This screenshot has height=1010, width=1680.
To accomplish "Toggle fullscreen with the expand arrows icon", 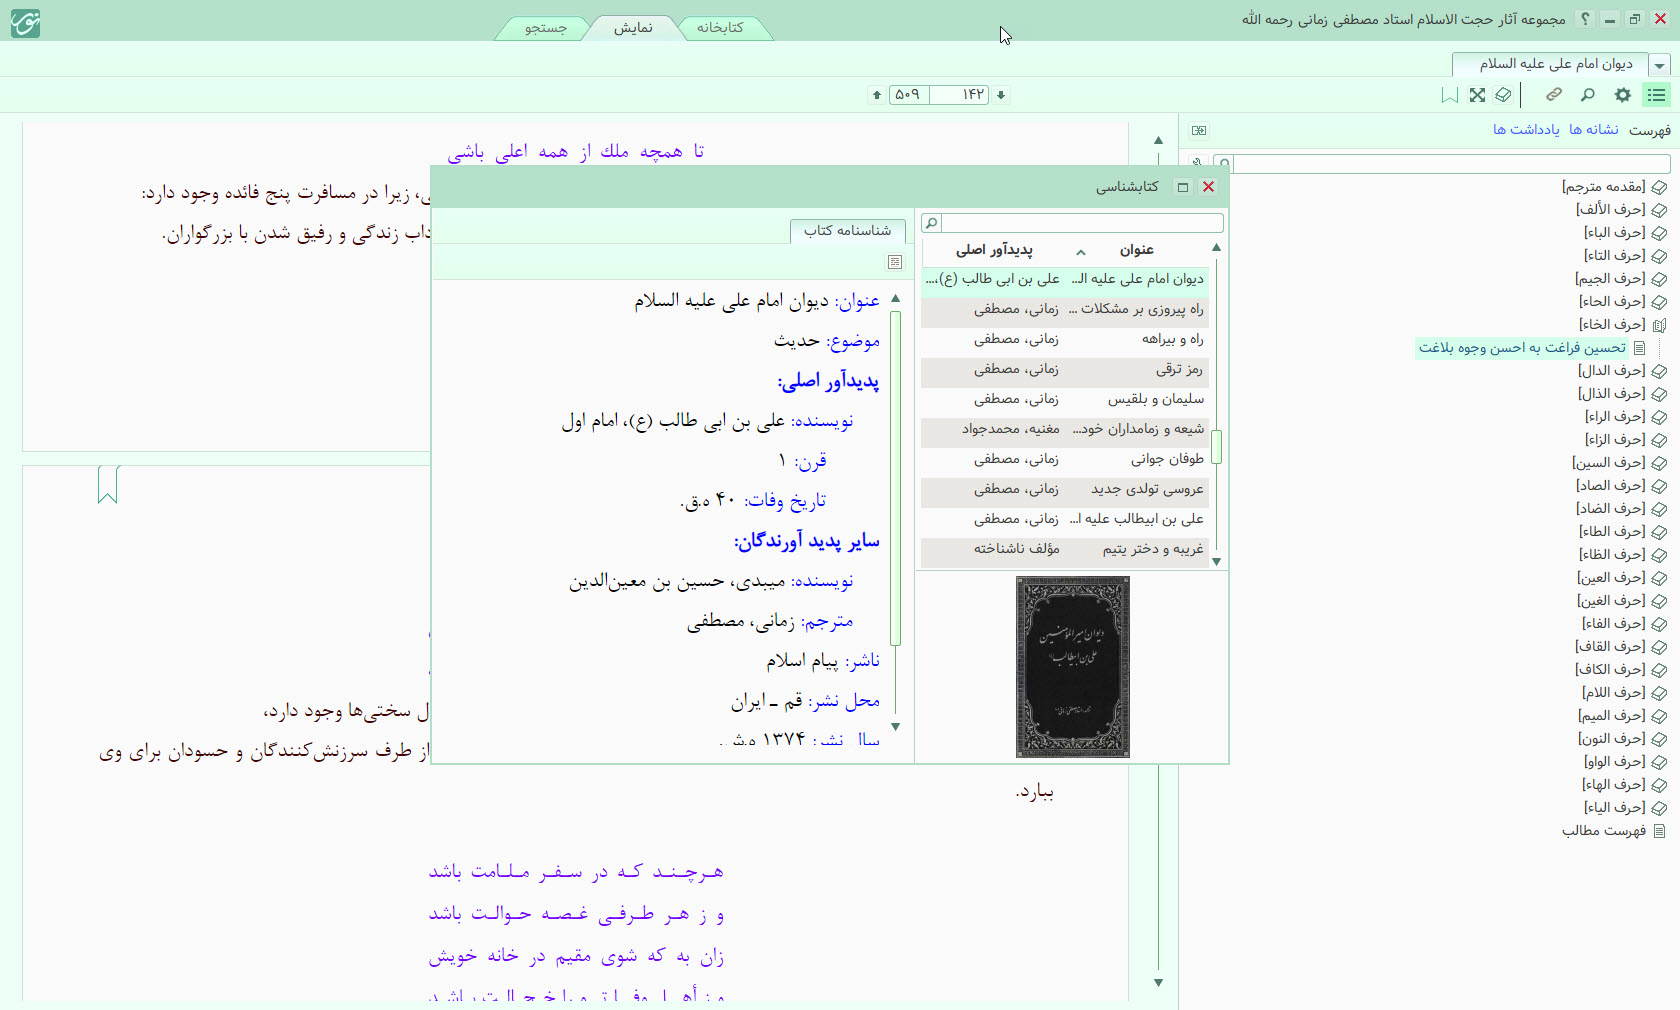I will click(1477, 95).
